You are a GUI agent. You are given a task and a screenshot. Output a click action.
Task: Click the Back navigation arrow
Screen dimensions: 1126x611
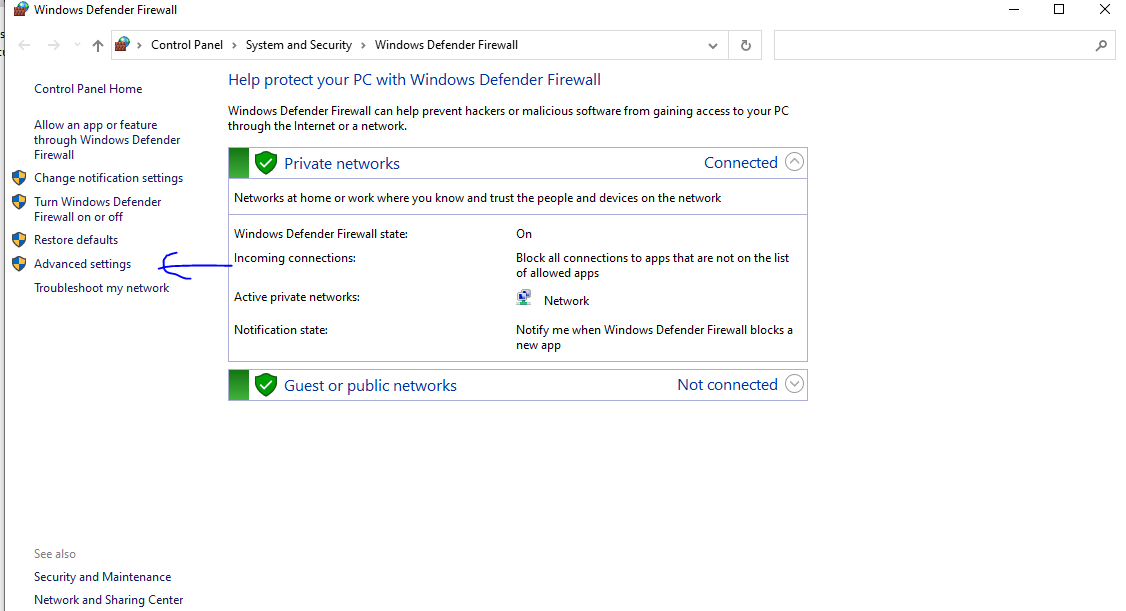[x=25, y=45]
